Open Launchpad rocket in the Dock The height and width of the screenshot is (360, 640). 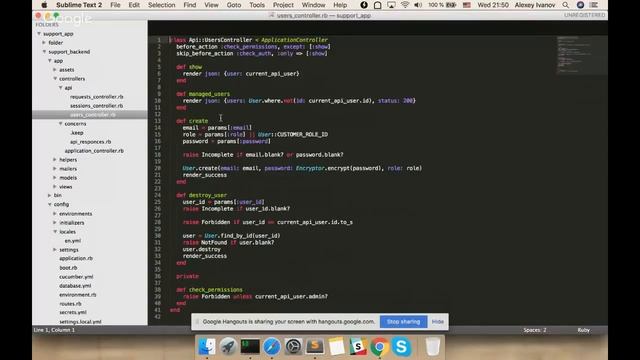[228, 347]
